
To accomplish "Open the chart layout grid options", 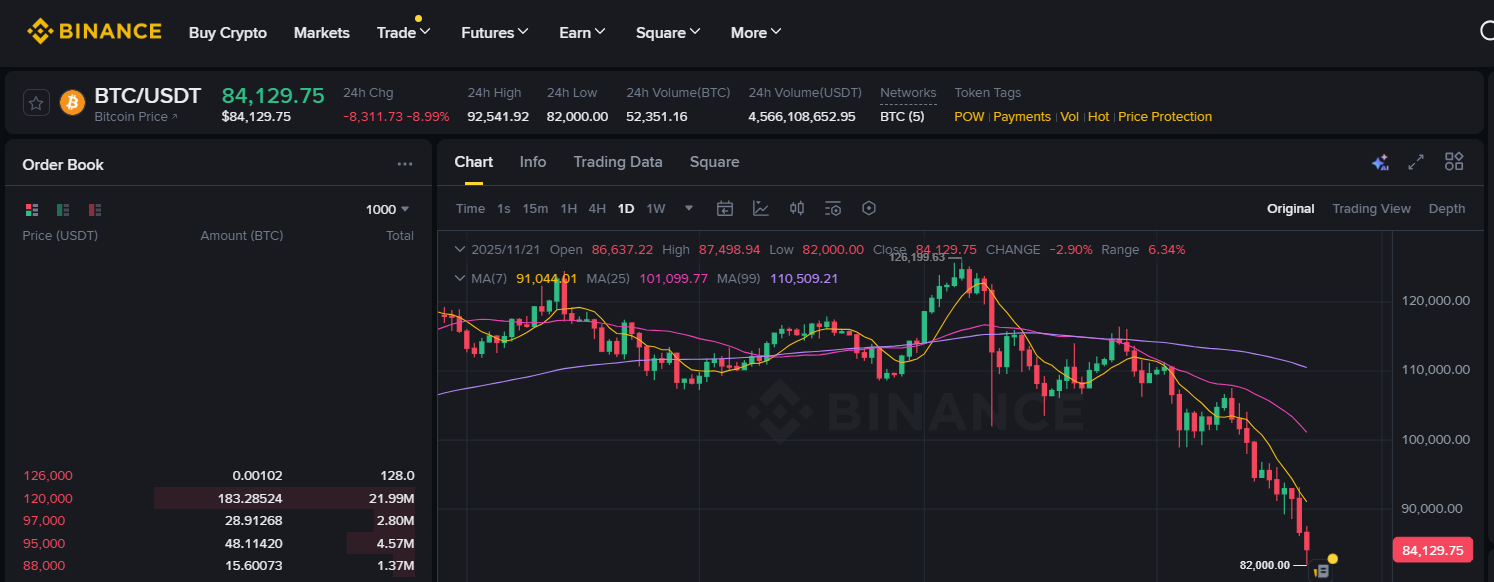I will click(1454, 161).
